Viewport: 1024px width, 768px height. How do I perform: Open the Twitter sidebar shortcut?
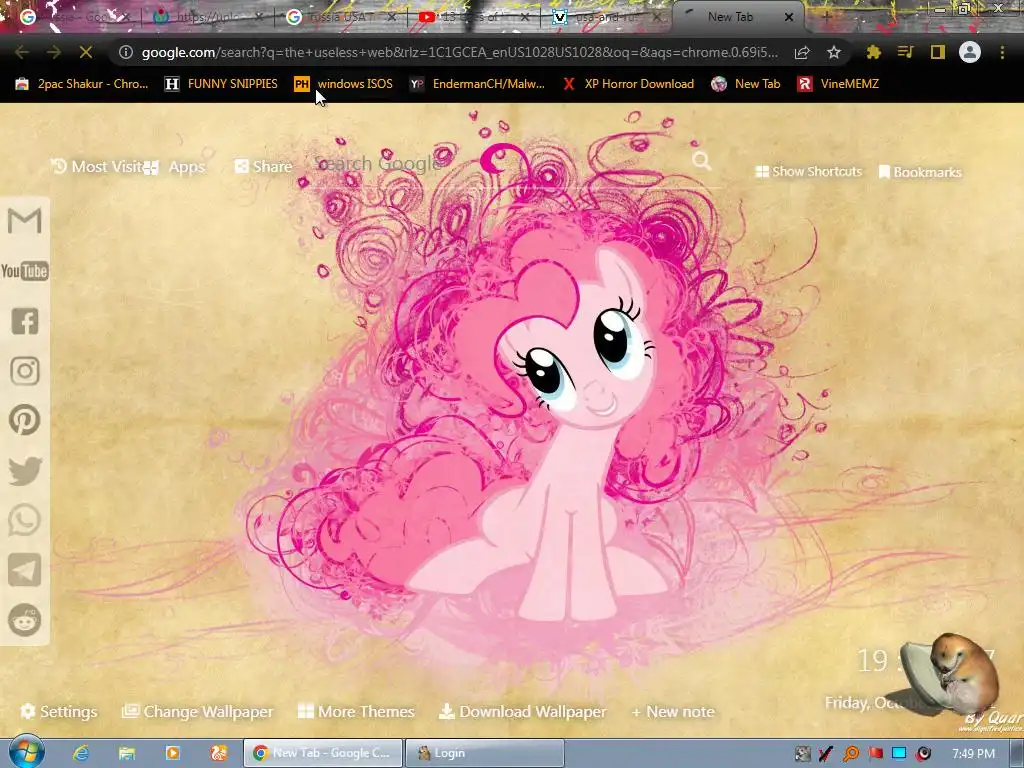pos(25,471)
